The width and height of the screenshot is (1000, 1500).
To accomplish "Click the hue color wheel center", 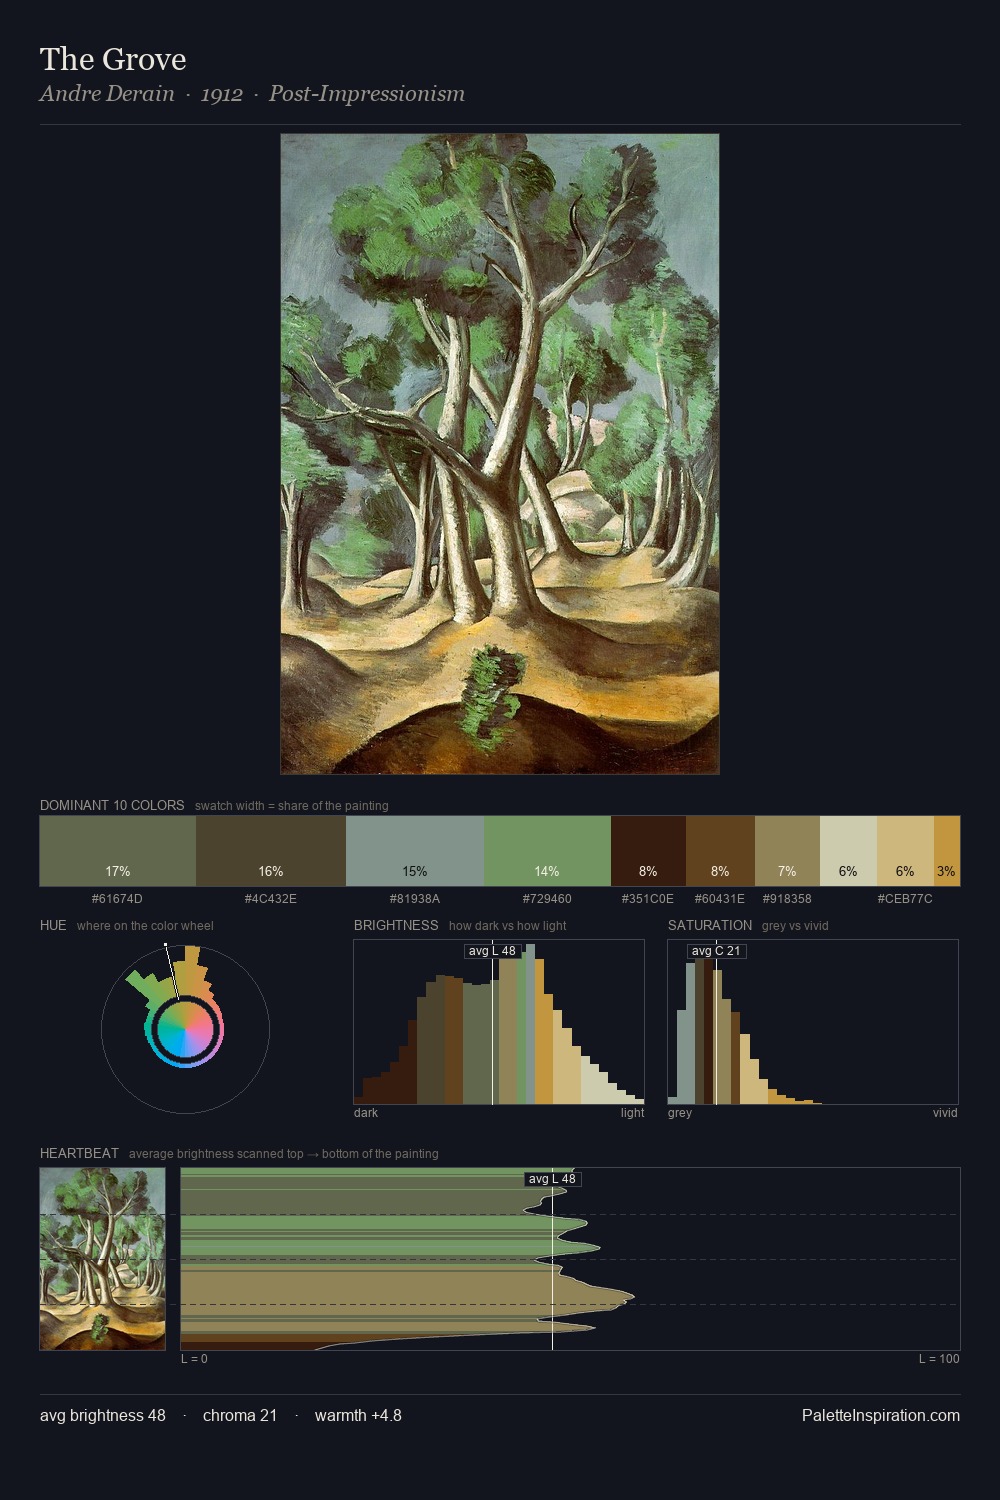I will pyautogui.click(x=185, y=1029).
